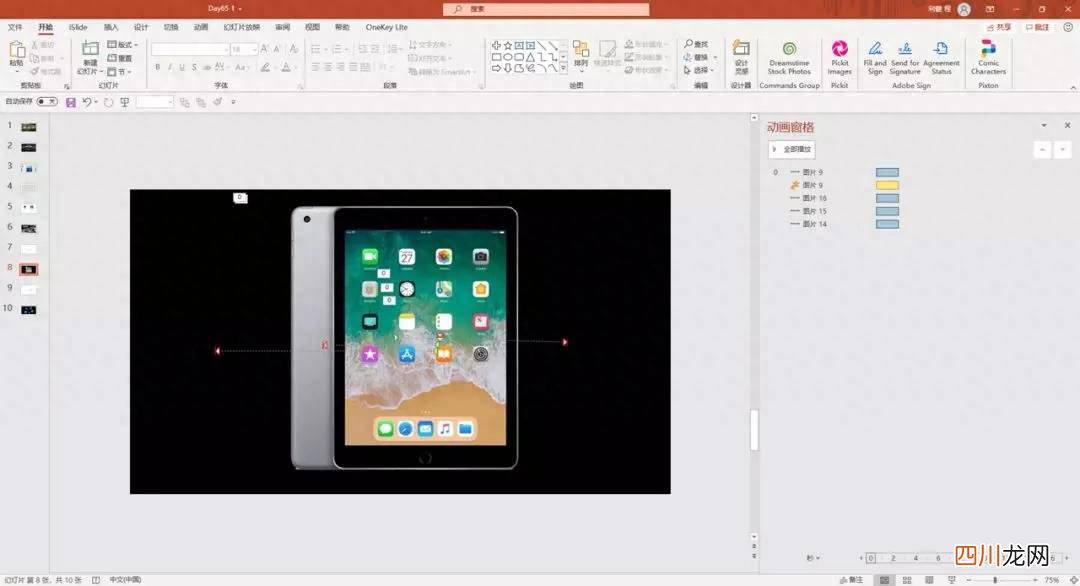Click the smiley feedback icon at top right
Viewport: 1080px width, 586px height.
click(x=1068, y=27)
